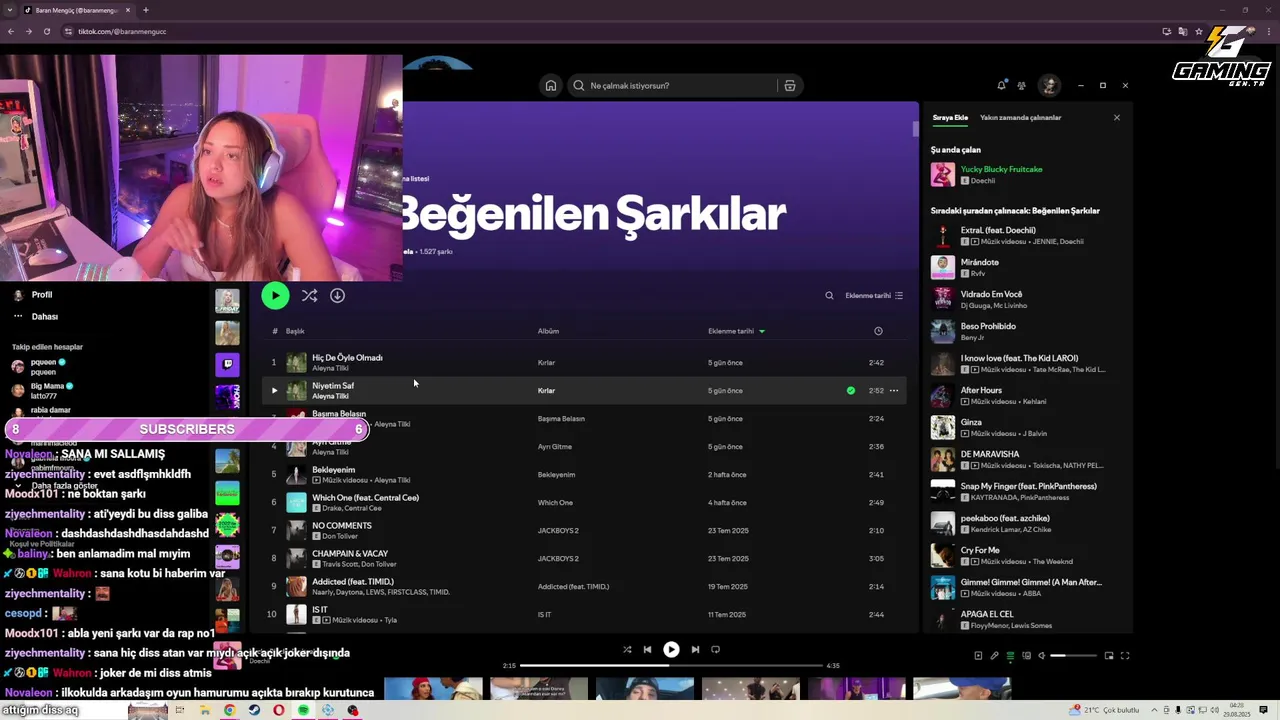Play Niyetim Saf using row play arrow
Image resolution: width=1280 pixels, height=720 pixels.
pos(274,390)
